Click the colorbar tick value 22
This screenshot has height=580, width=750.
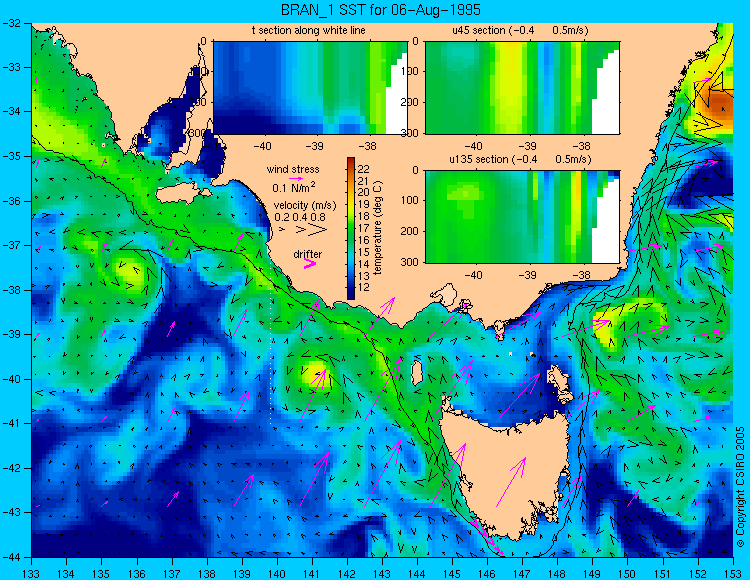point(364,169)
